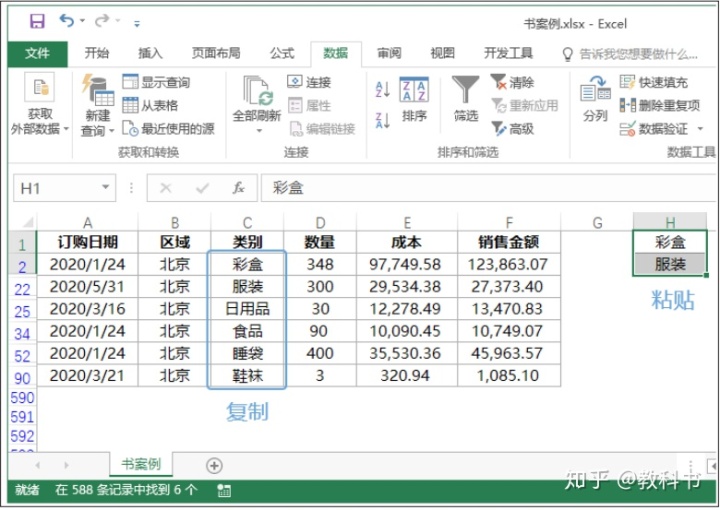Switch to the 插入 ribbon tab
Viewport: 720px width, 510px height.
tap(151, 53)
